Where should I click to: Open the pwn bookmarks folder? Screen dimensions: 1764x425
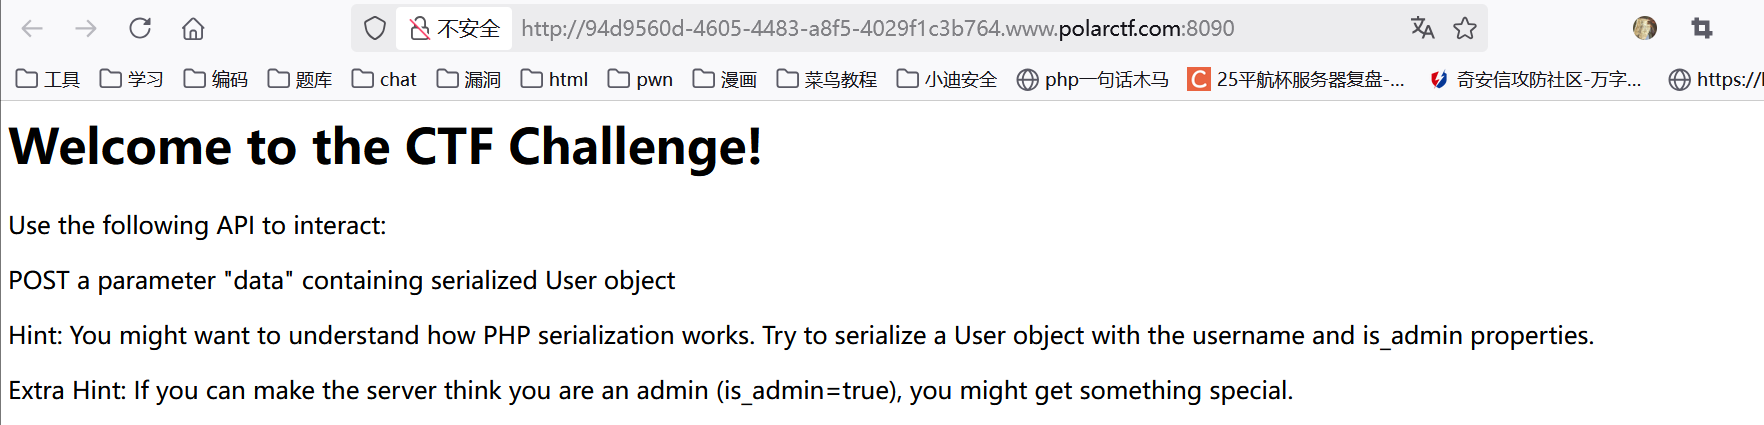point(640,79)
